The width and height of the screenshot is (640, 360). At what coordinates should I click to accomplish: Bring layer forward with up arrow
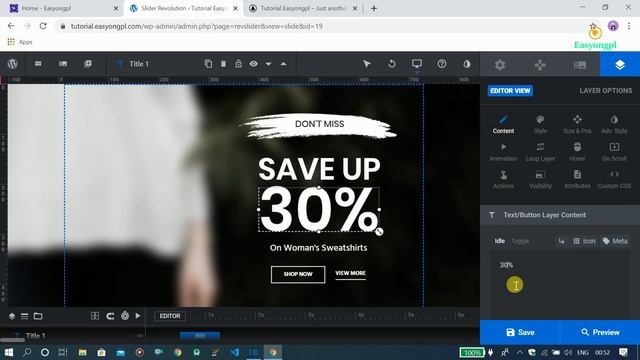click(x=283, y=64)
